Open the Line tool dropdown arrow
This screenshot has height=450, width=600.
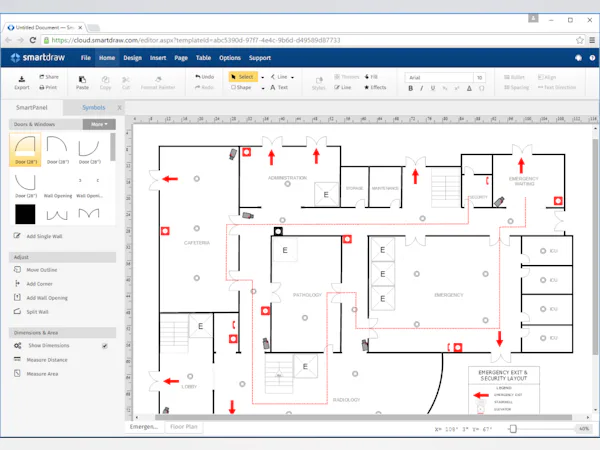(x=292, y=77)
